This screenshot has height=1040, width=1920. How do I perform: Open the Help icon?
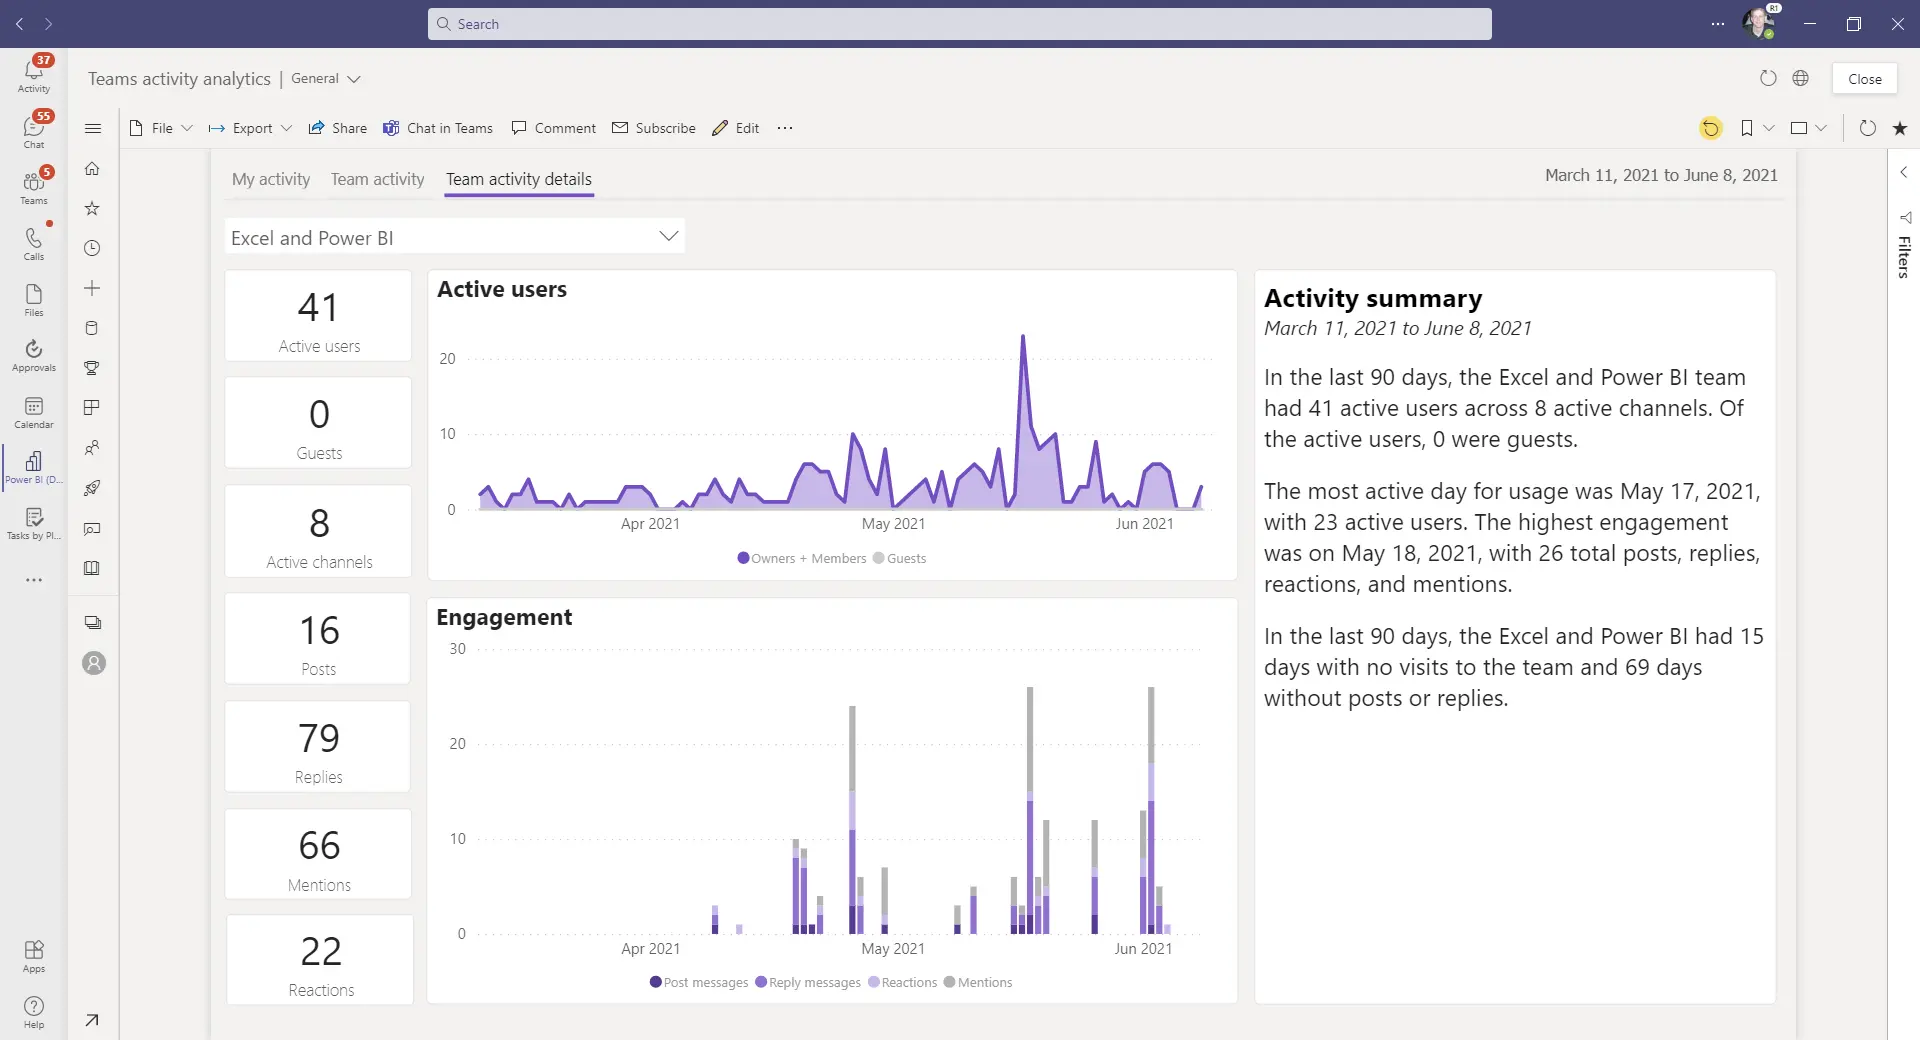(34, 1011)
